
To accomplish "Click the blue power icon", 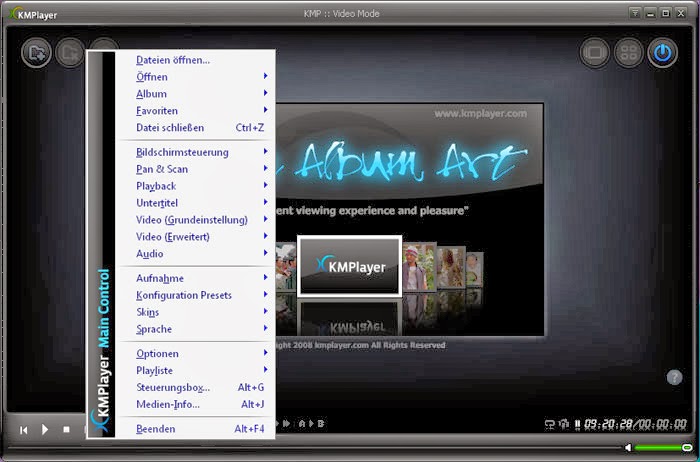I will tap(662, 53).
